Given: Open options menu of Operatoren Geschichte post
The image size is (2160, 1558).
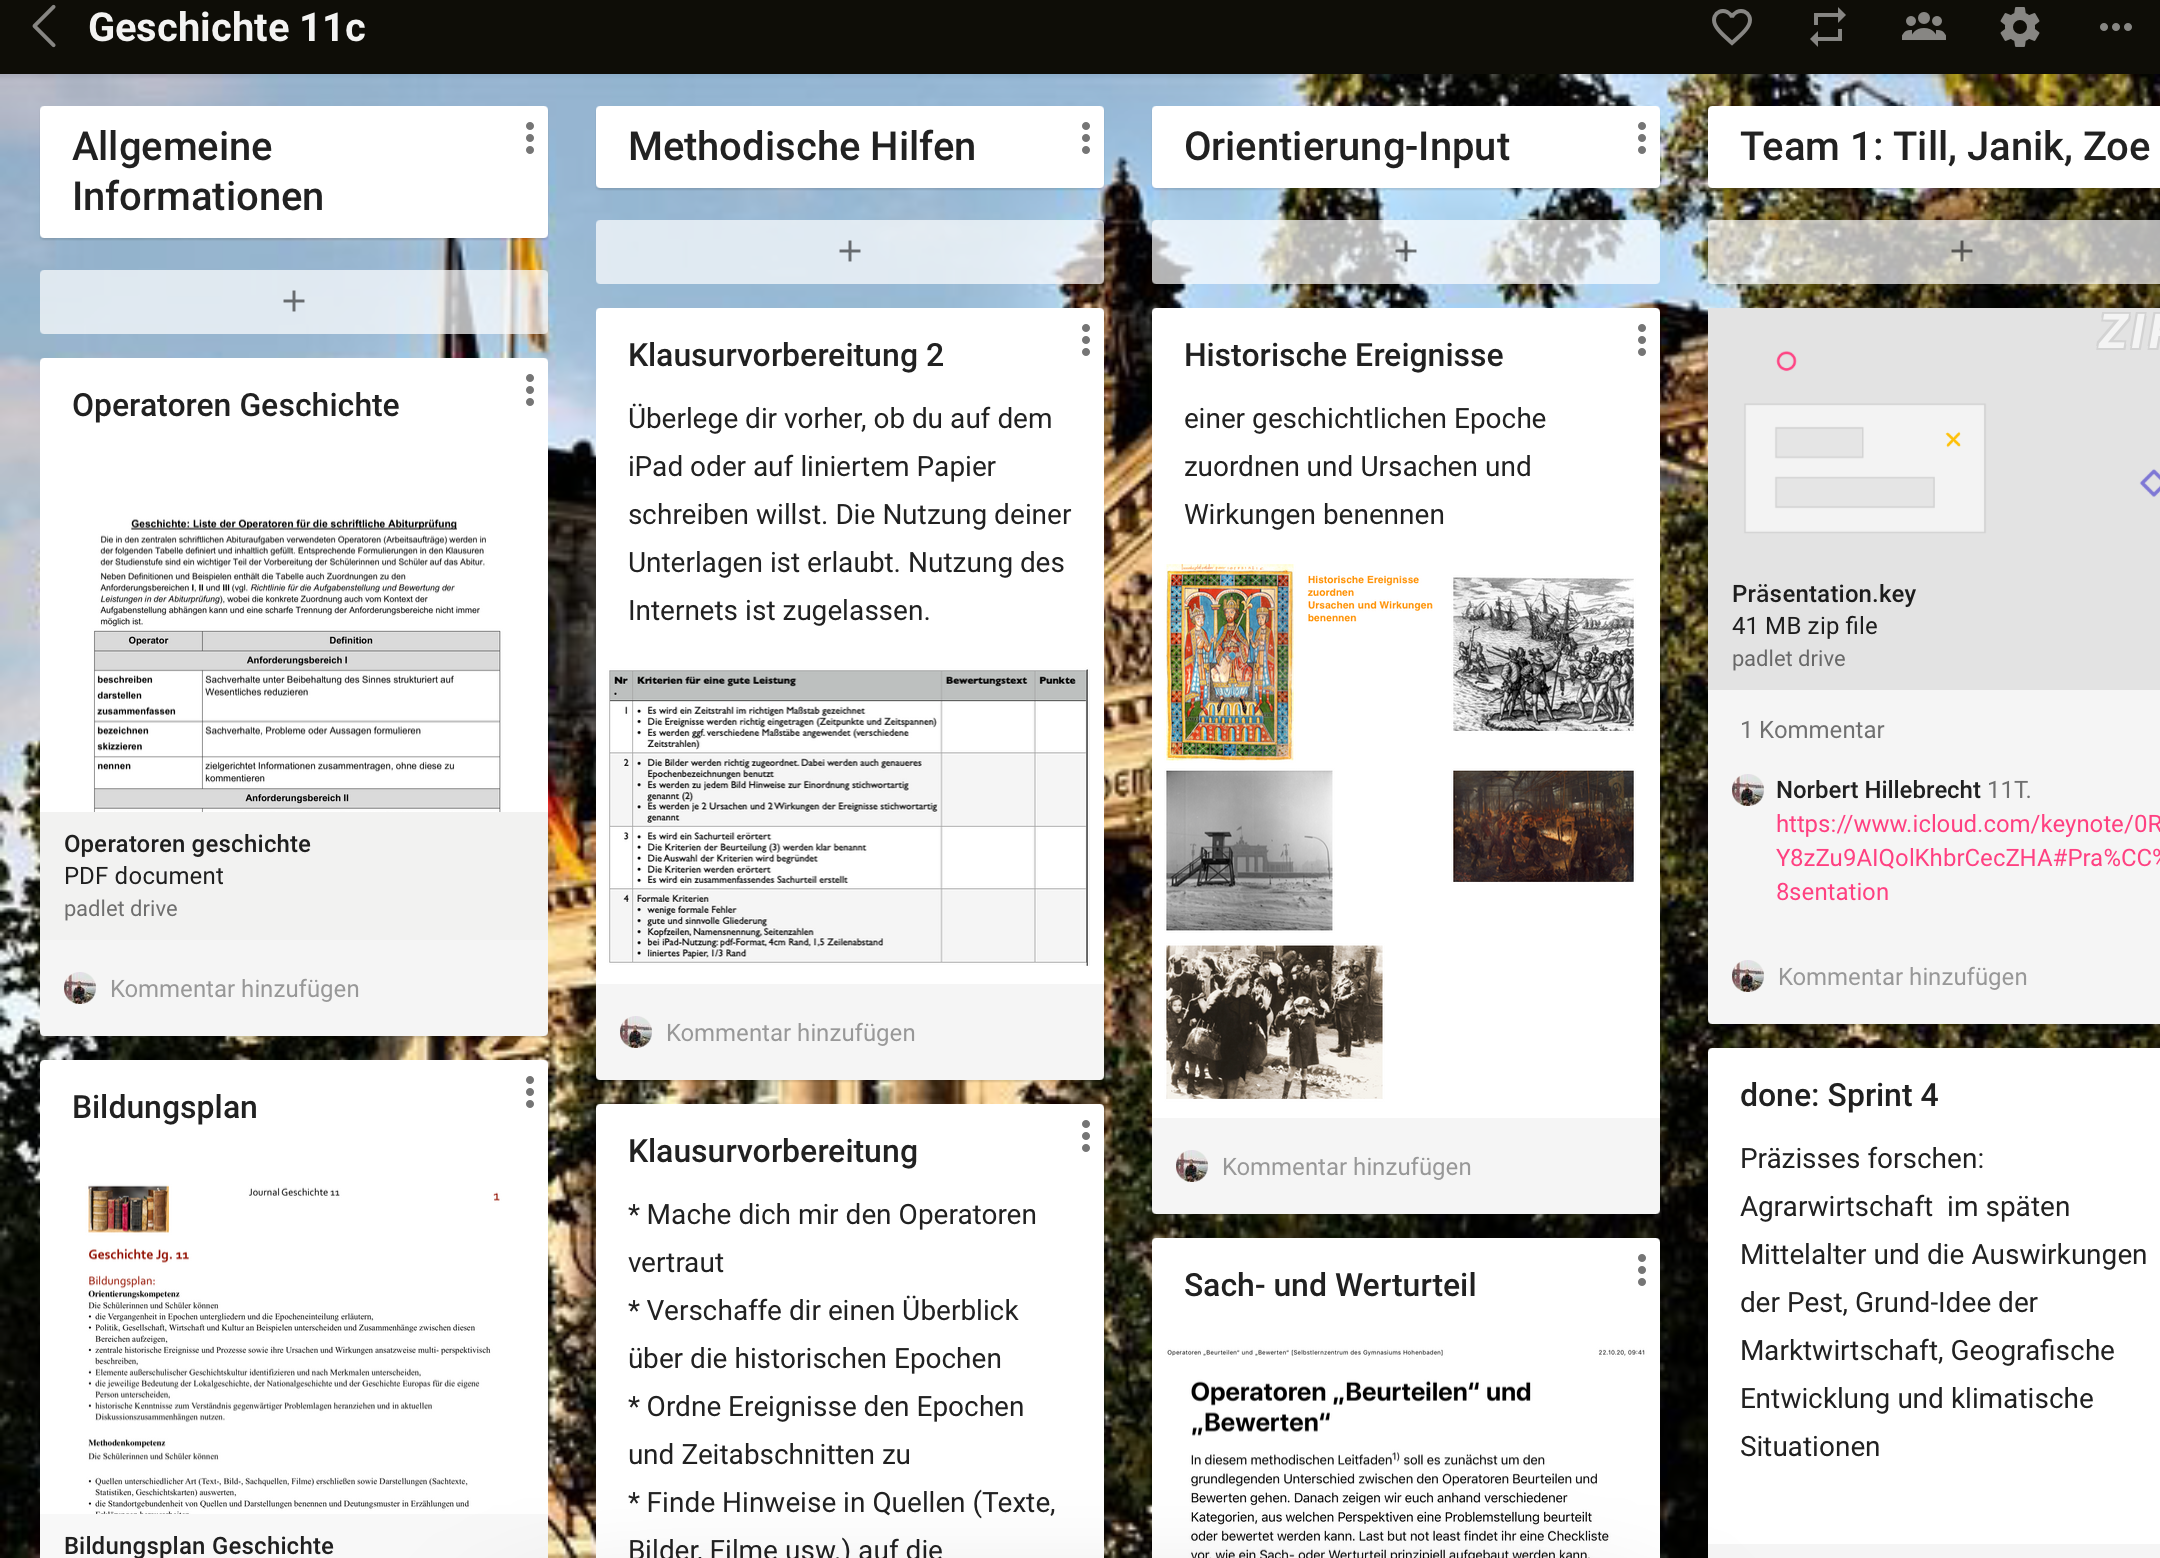Looking at the screenshot, I should [529, 390].
